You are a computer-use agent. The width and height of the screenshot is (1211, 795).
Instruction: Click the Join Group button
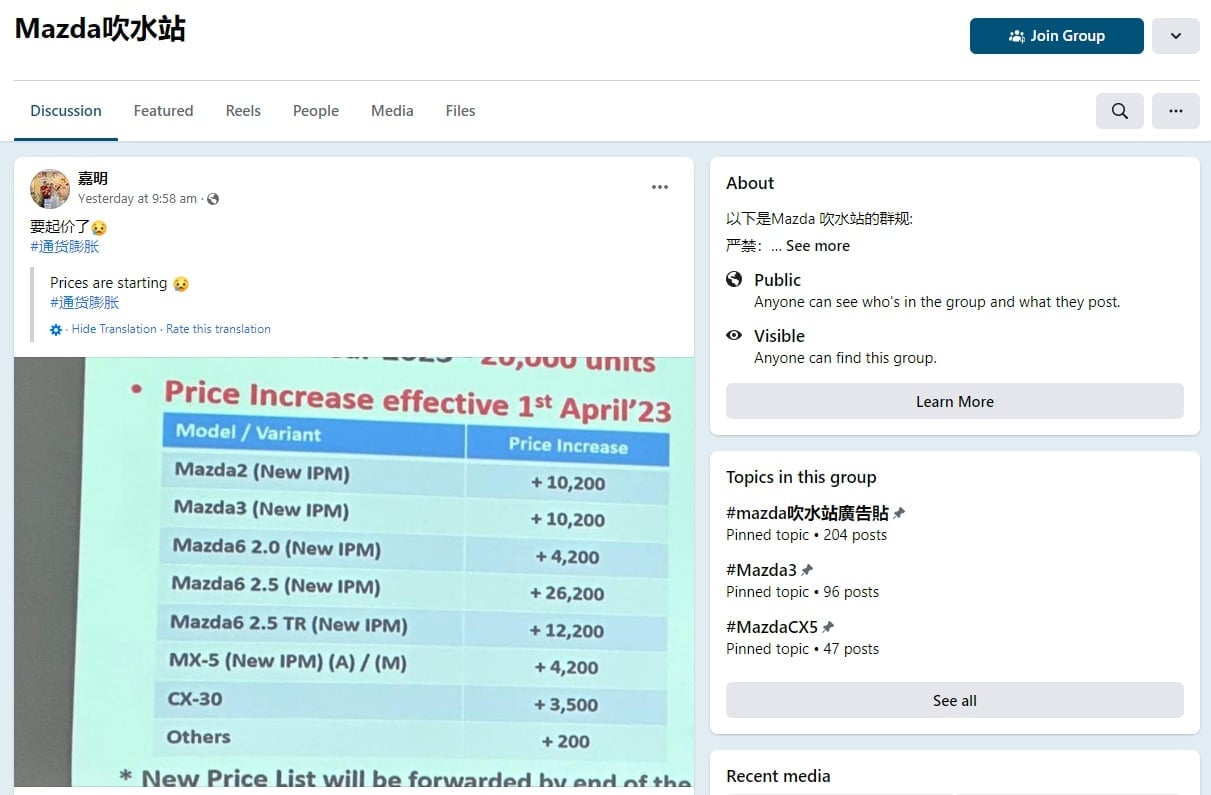pos(1057,36)
